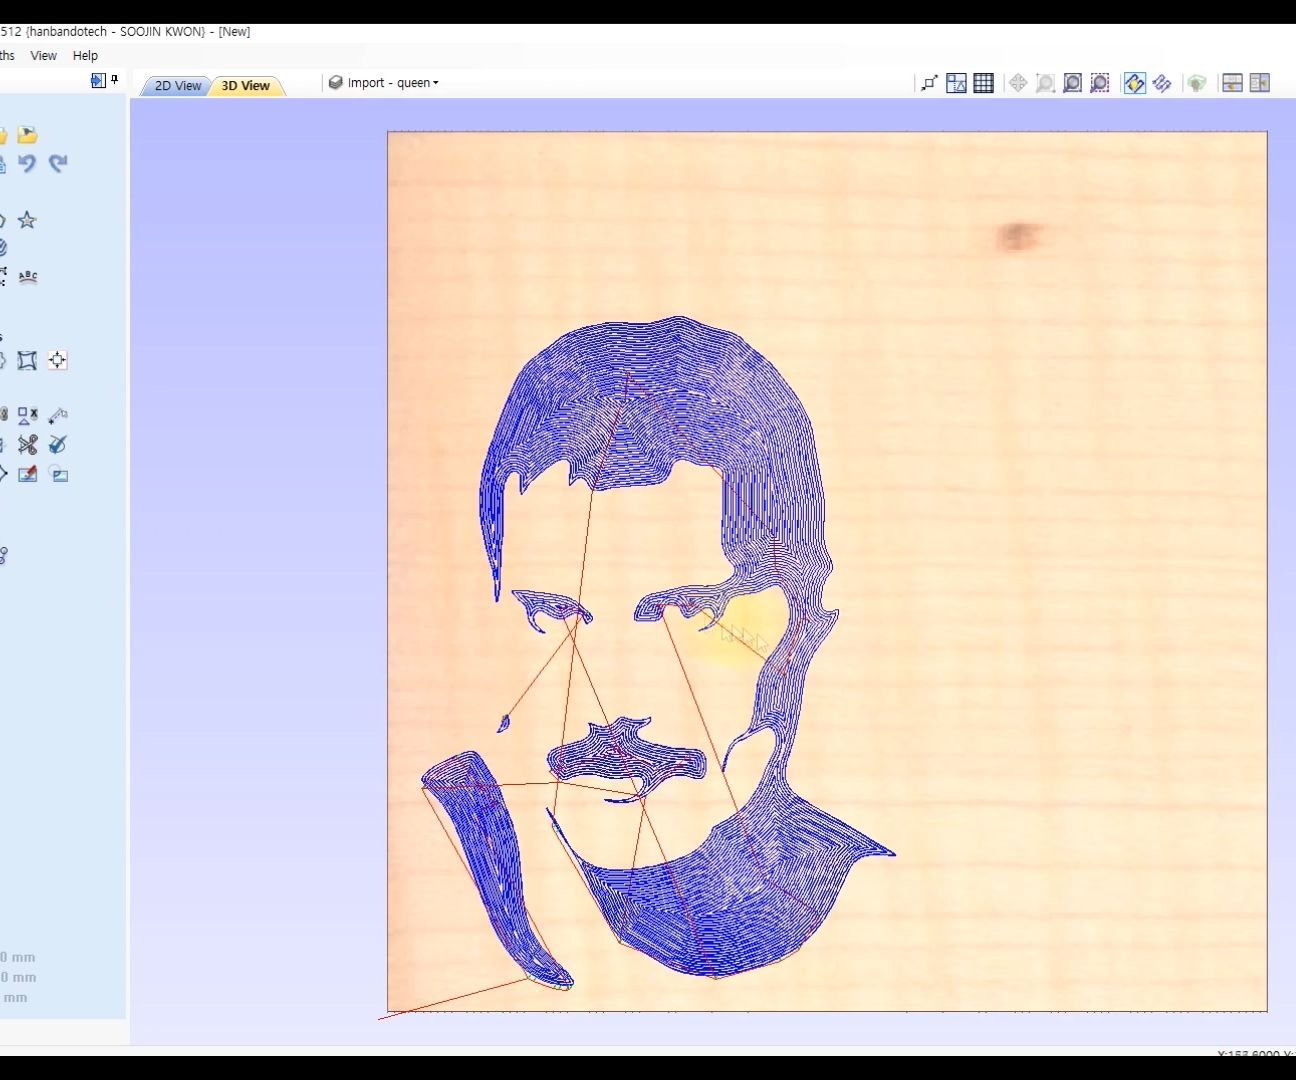Open the Text on Curve tool

click(x=27, y=277)
